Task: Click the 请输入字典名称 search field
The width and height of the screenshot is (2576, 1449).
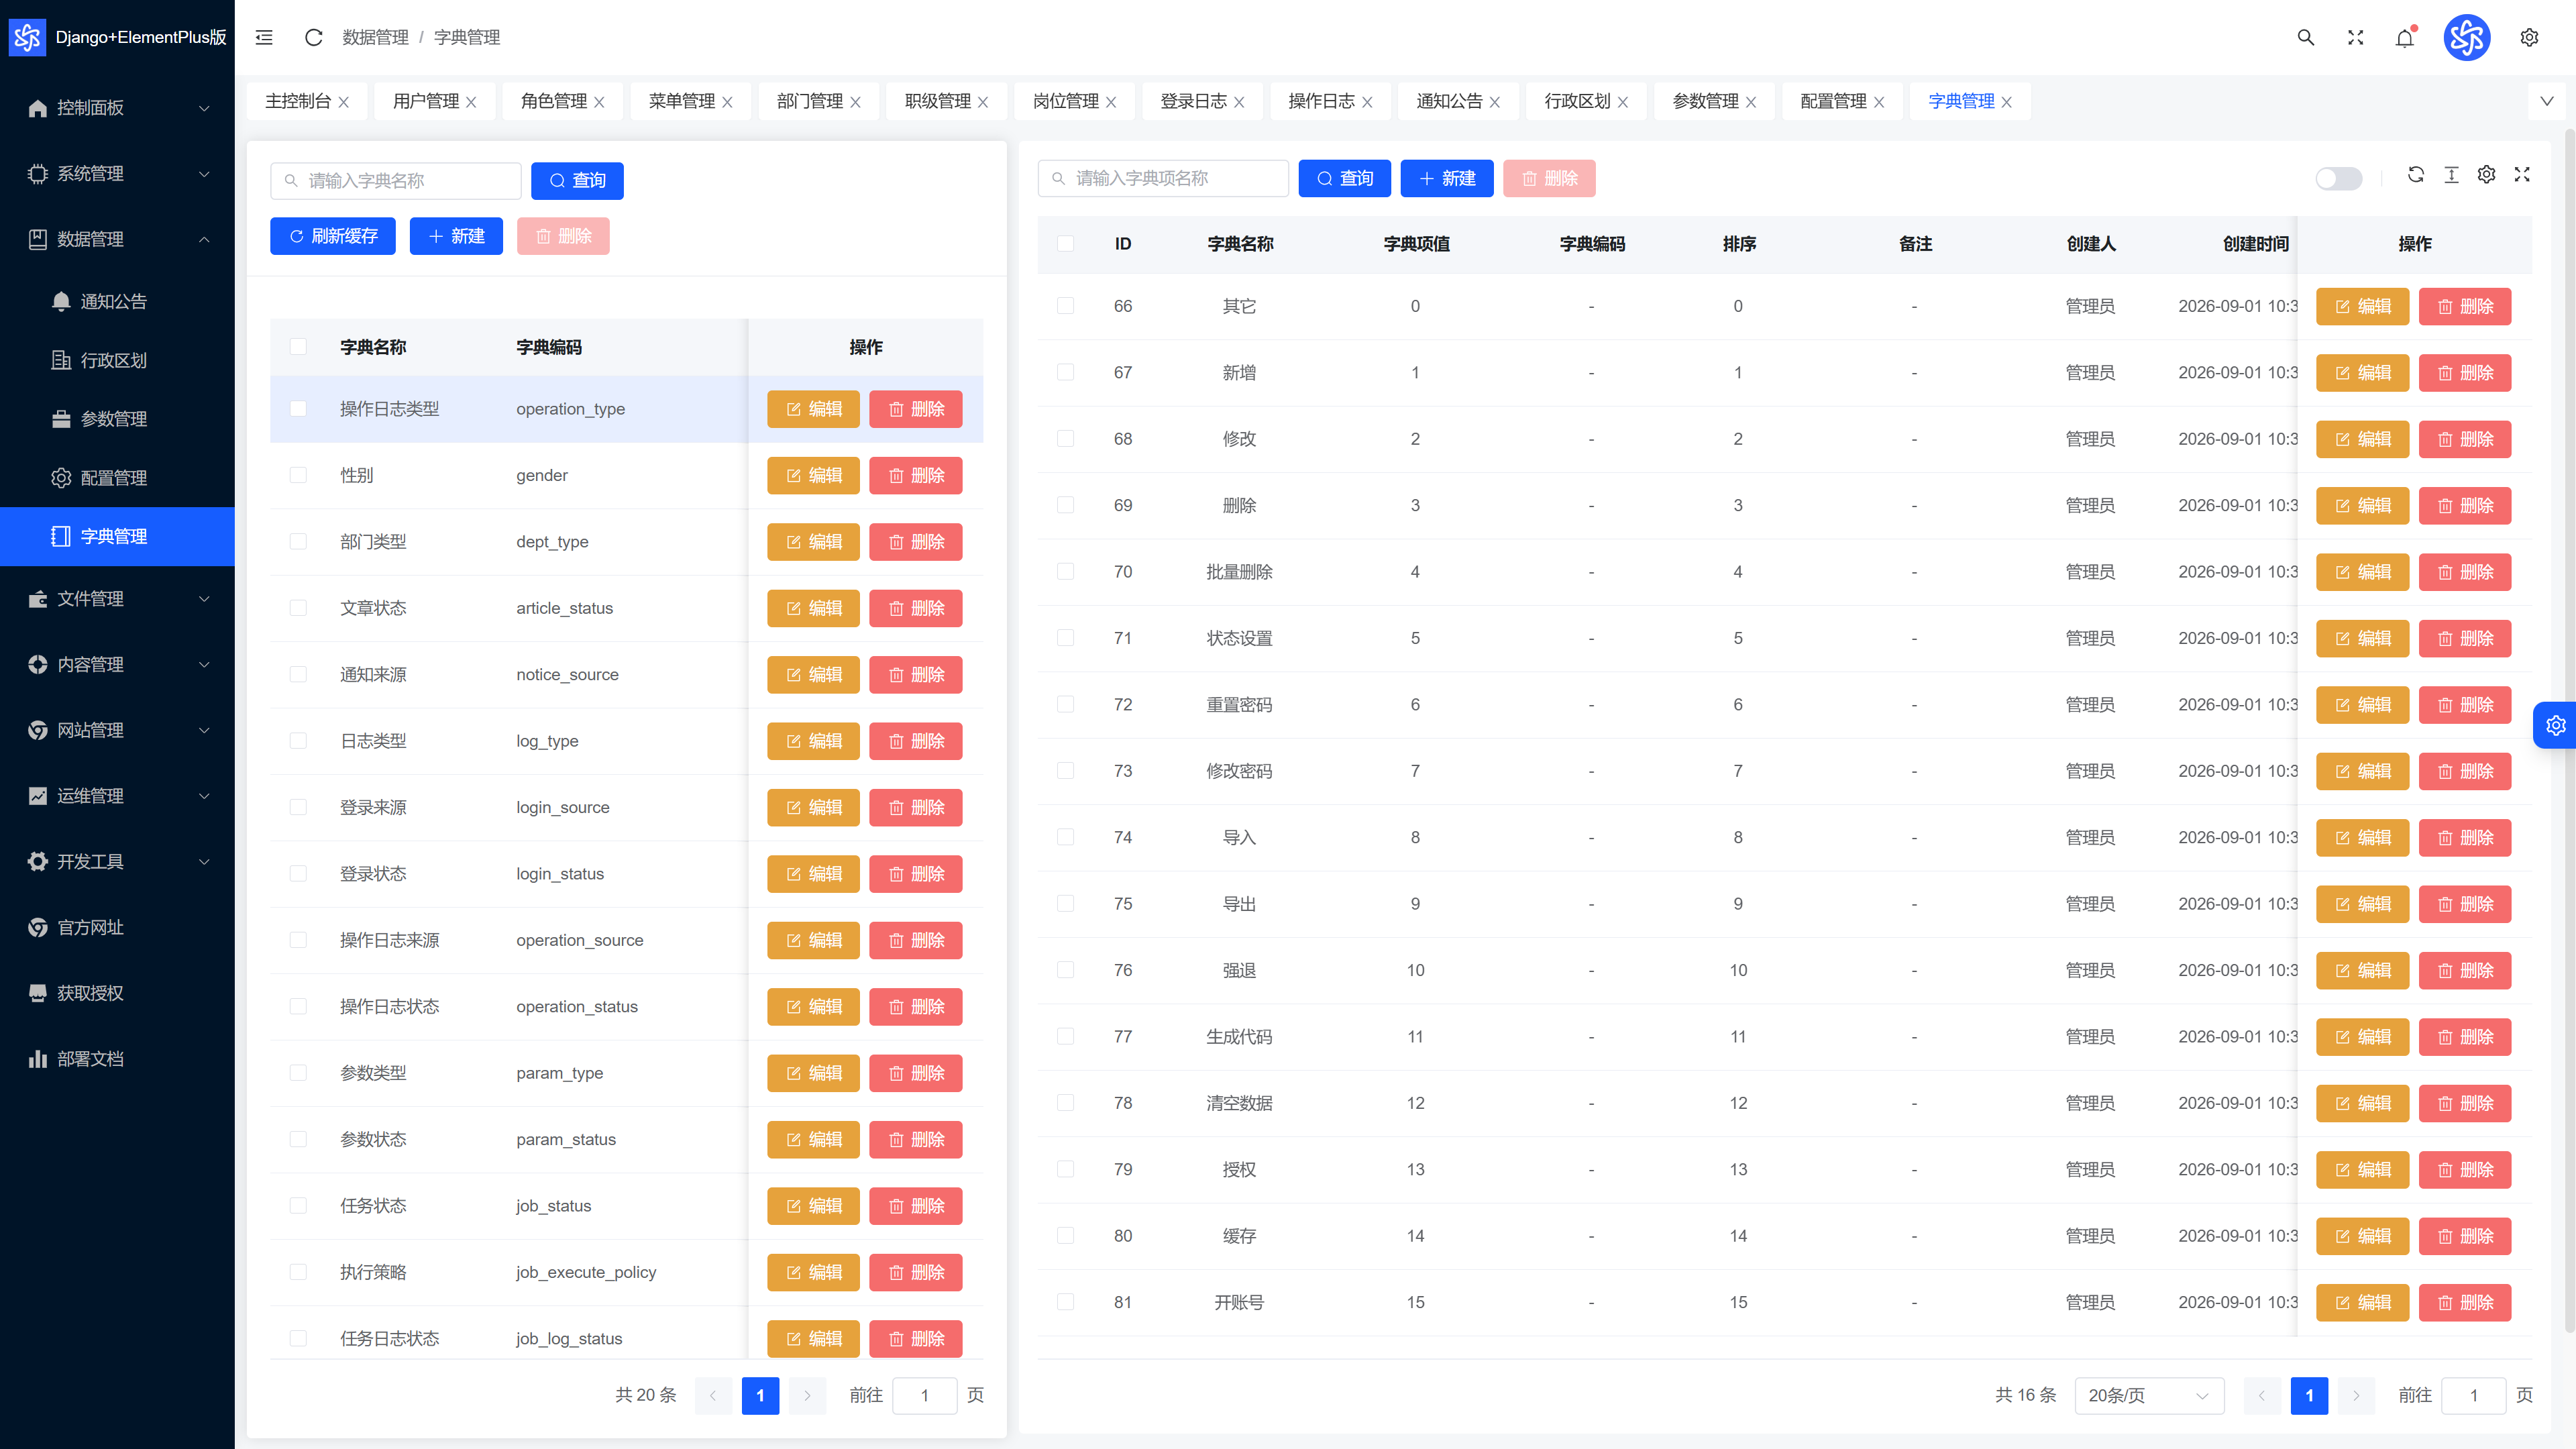Action: pos(396,181)
